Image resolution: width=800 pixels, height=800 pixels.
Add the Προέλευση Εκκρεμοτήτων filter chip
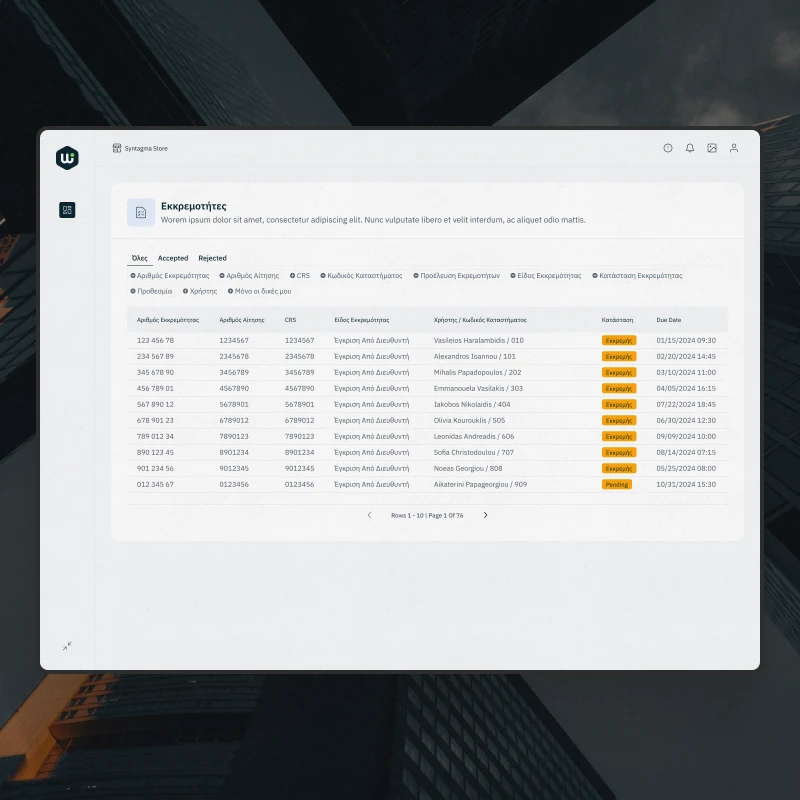point(457,276)
